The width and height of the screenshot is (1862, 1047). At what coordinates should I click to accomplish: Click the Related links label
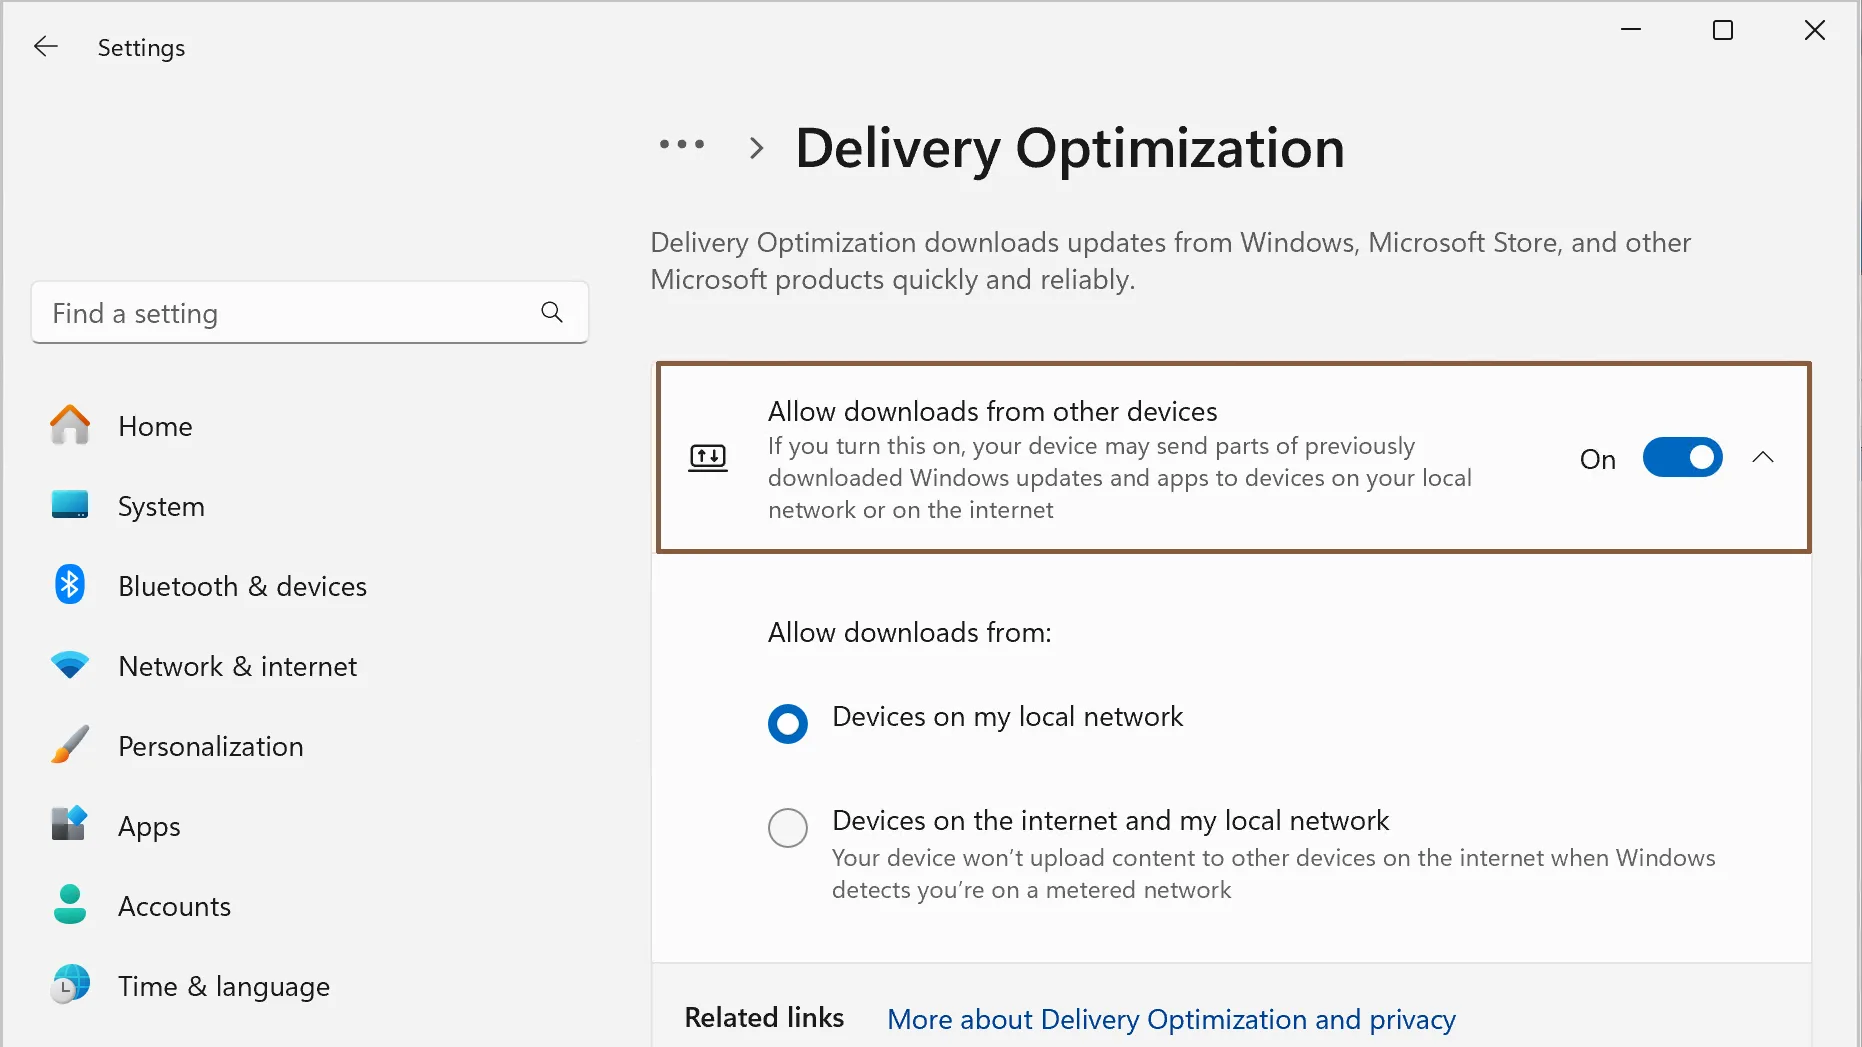[x=764, y=1017]
